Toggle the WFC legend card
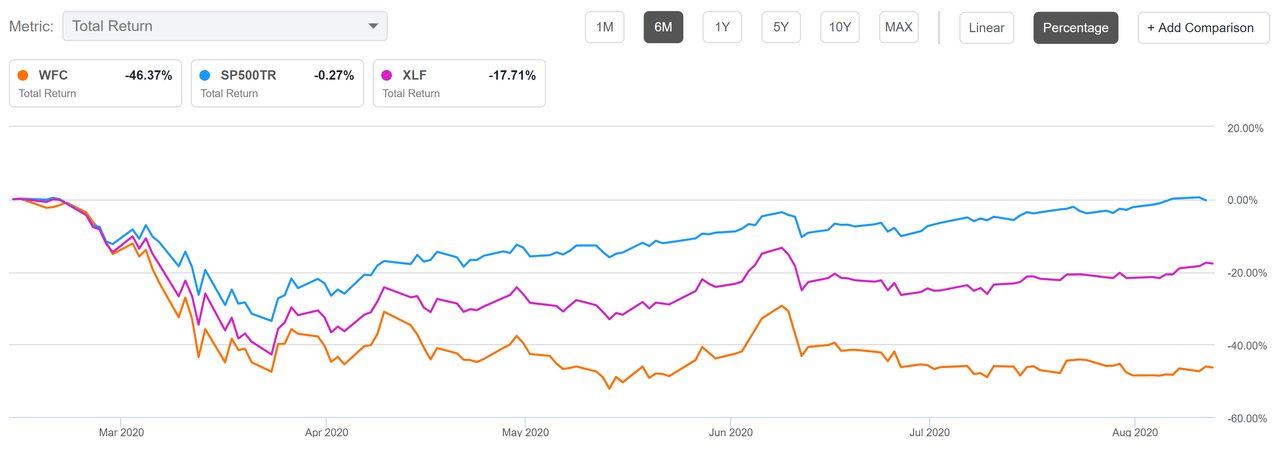The image size is (1280, 453). coord(96,84)
